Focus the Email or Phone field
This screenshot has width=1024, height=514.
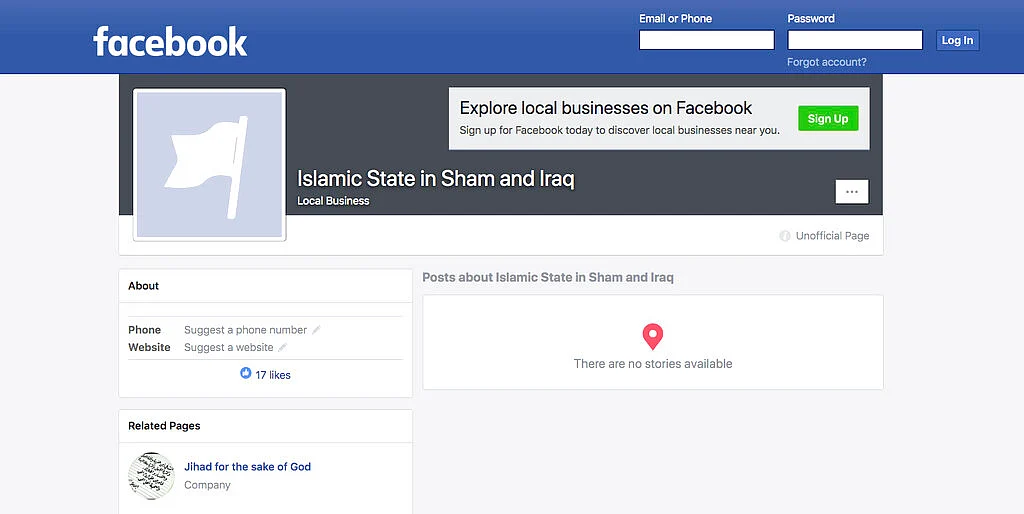707,40
